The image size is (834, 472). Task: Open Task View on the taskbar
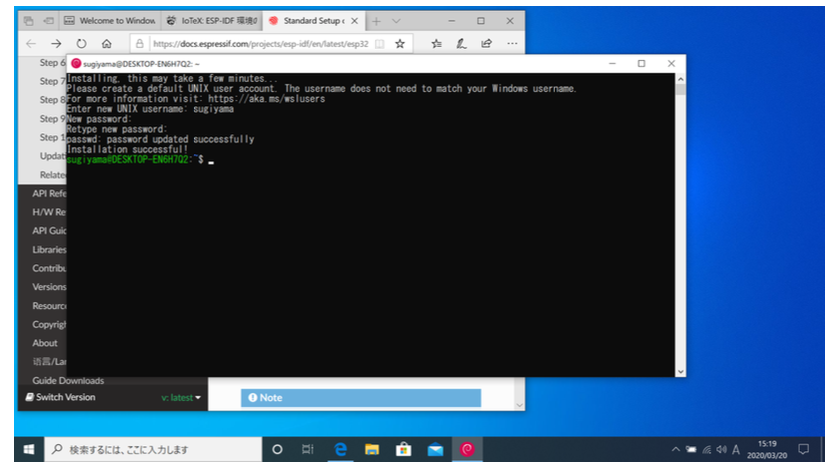click(308, 450)
